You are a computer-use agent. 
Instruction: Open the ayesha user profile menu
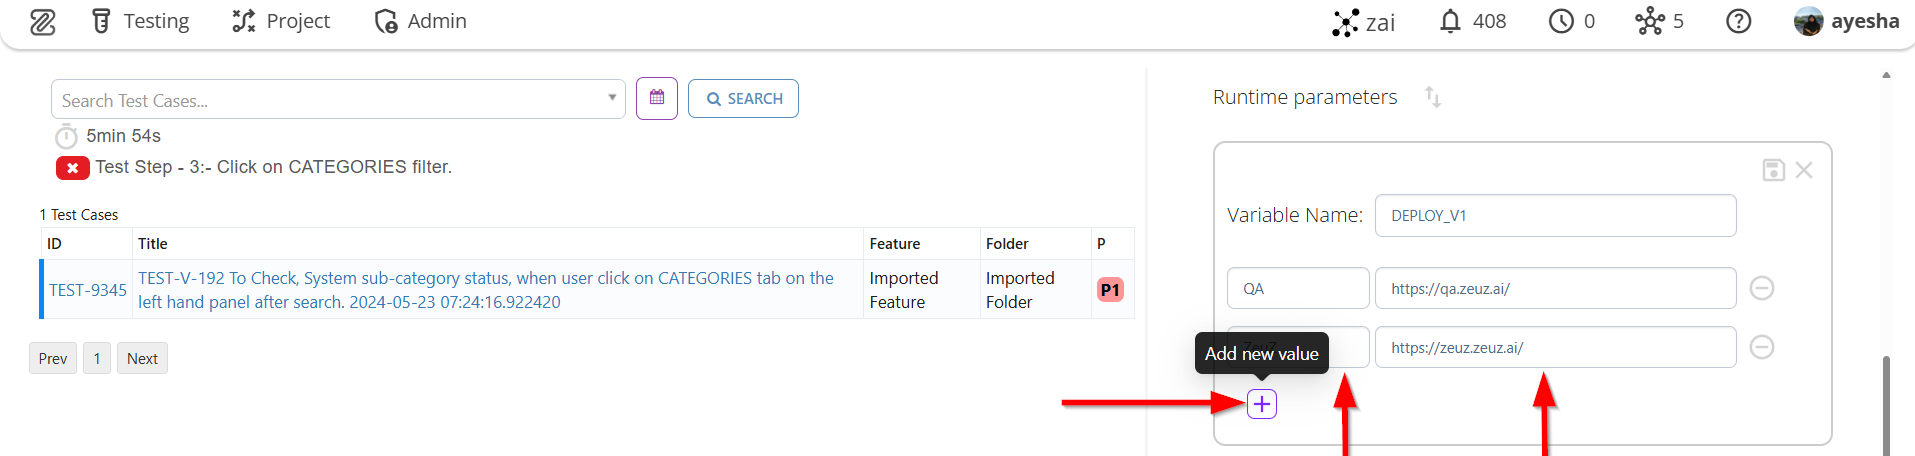(1846, 21)
